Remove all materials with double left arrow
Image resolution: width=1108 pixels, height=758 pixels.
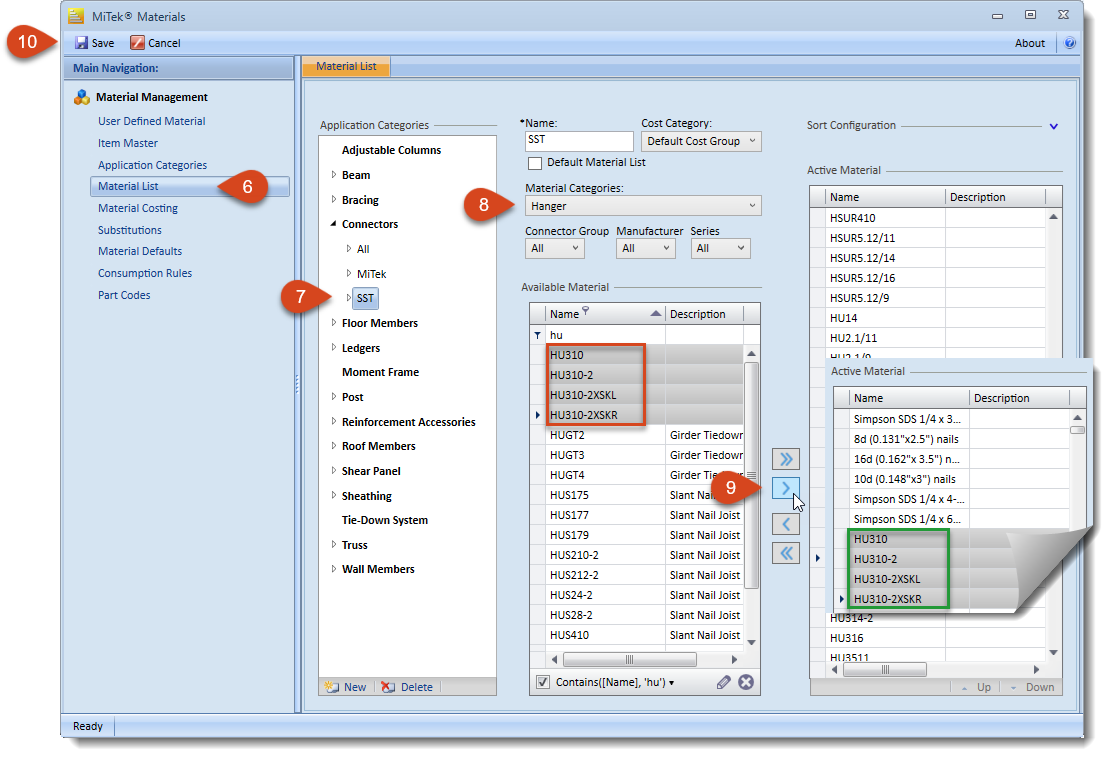point(786,553)
